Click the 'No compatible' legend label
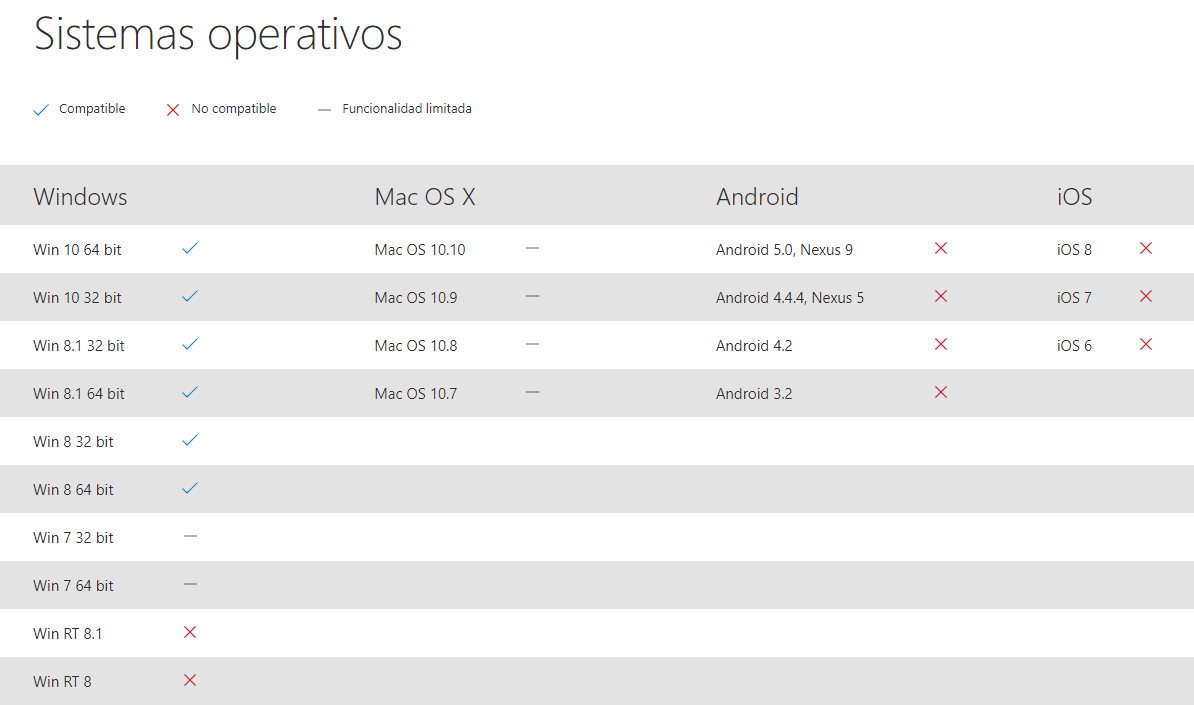This screenshot has height=705, width=1194. (x=234, y=109)
